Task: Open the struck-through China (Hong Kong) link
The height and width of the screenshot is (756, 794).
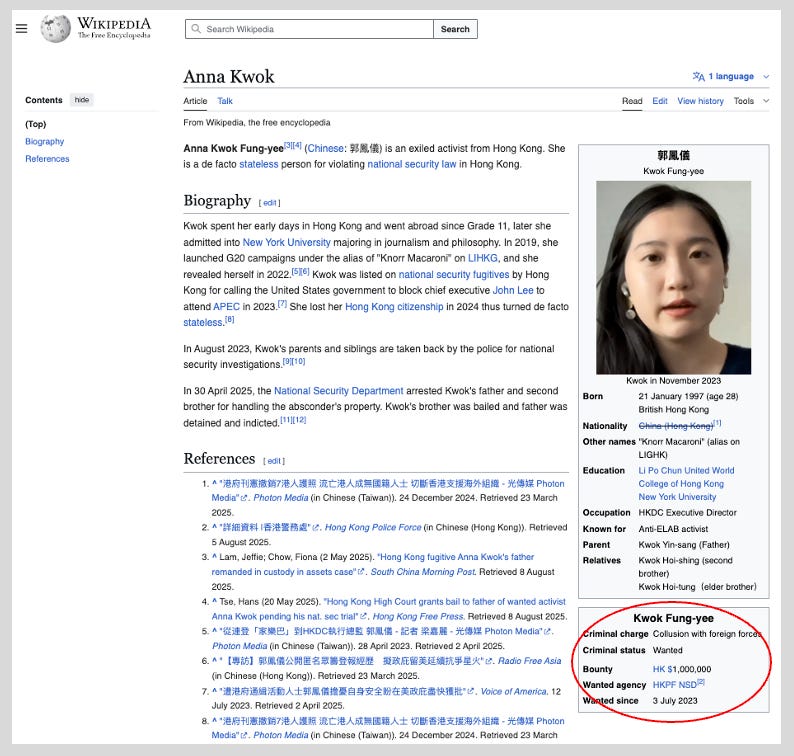Action: click(676, 426)
